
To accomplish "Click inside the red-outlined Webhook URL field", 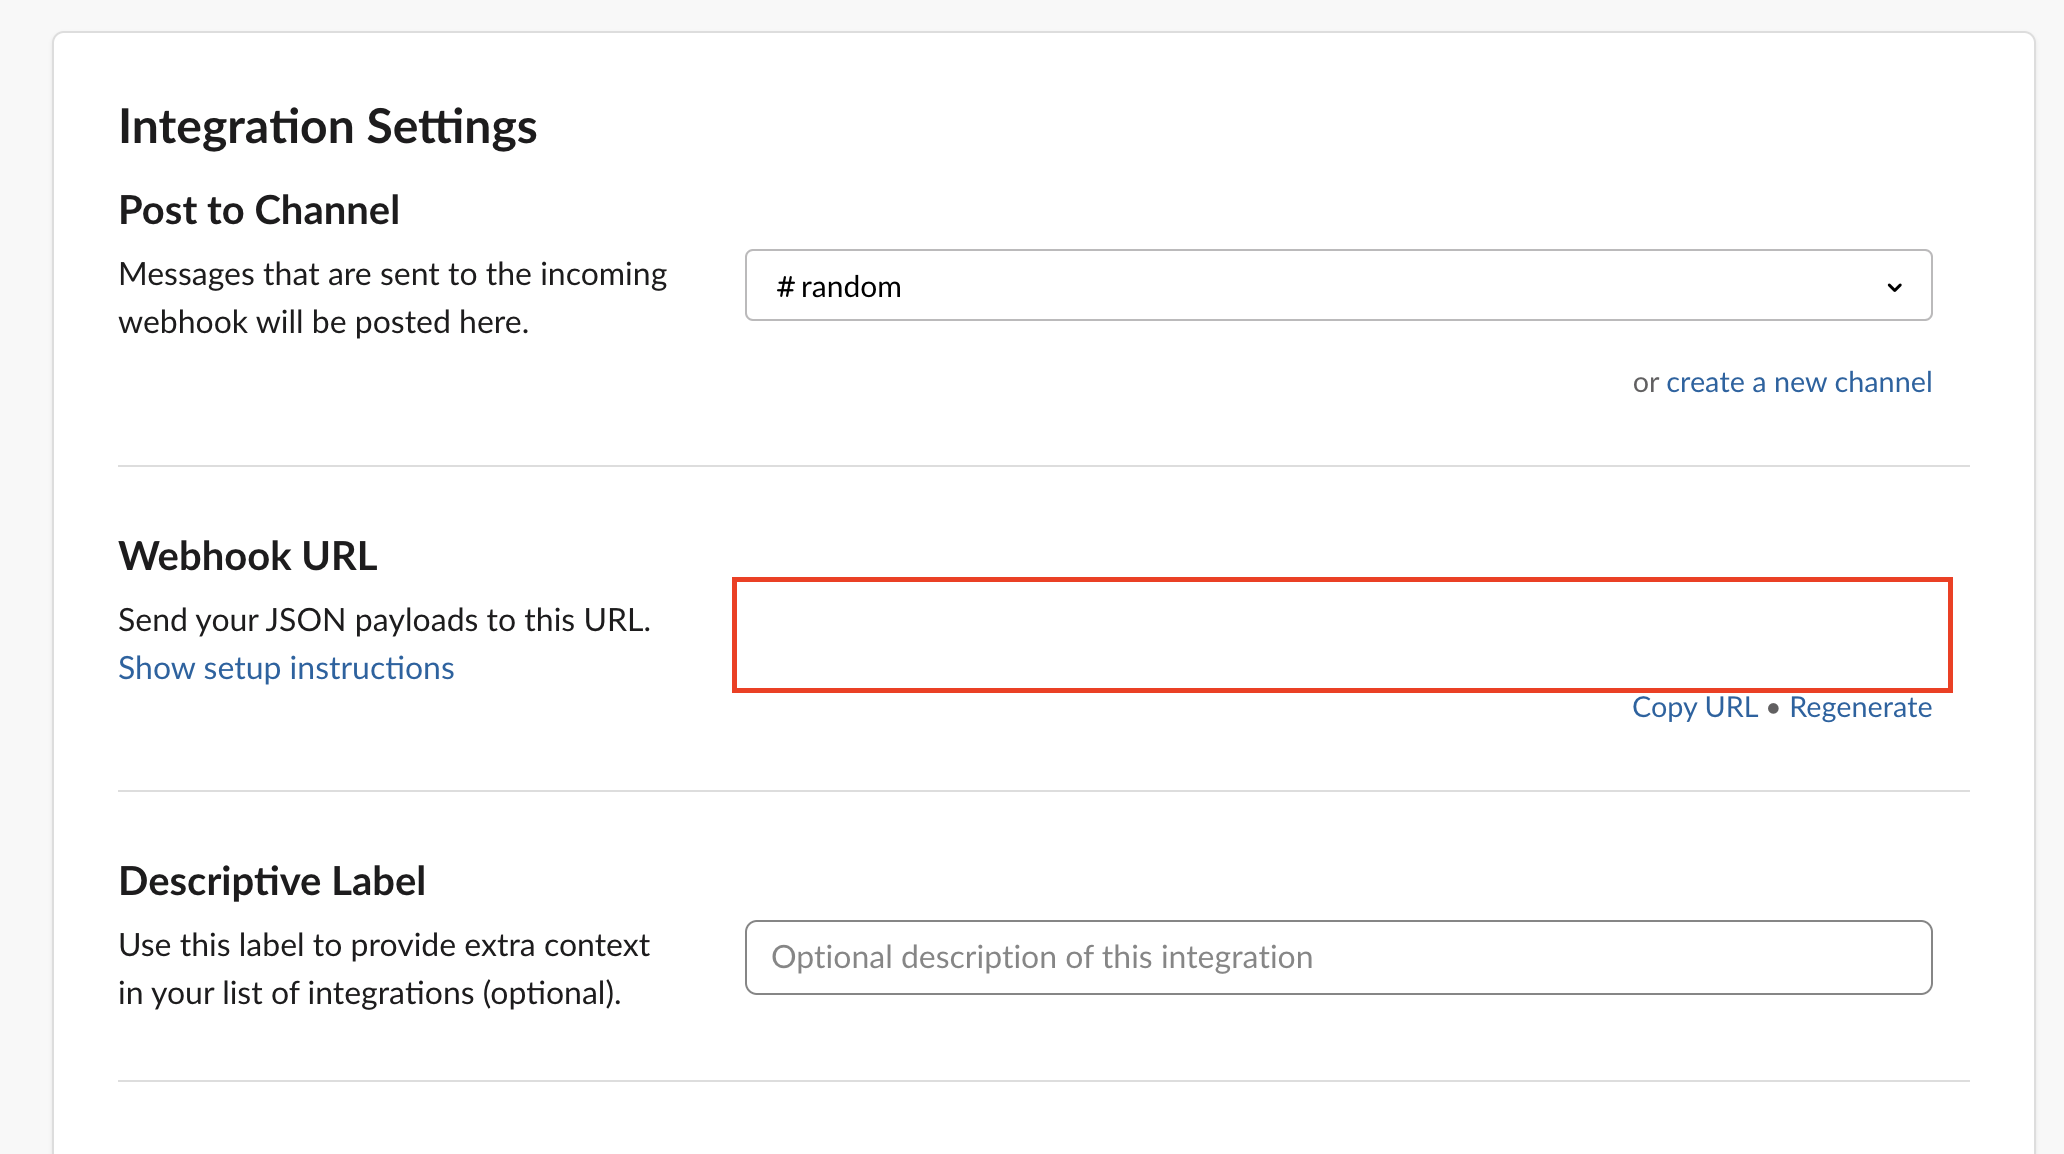I will [1341, 634].
